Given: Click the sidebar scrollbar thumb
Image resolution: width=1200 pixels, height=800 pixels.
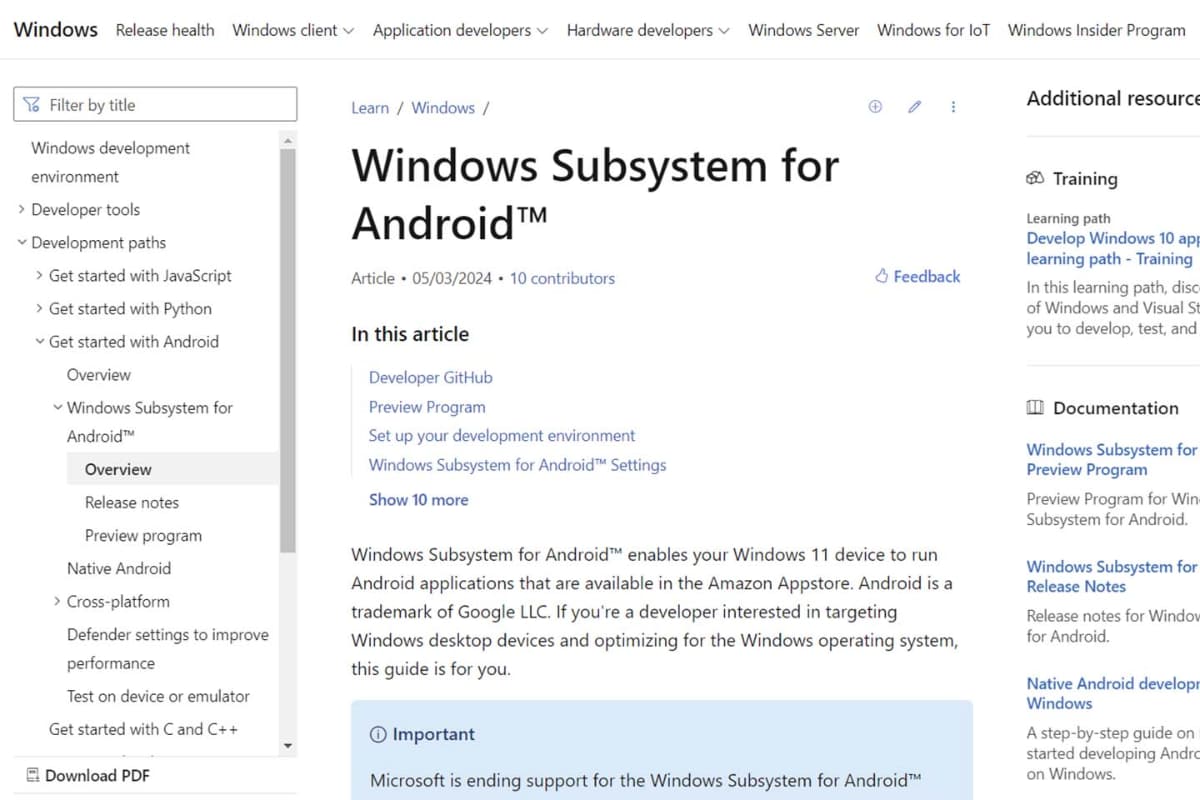Looking at the screenshot, I should pyautogui.click(x=288, y=350).
